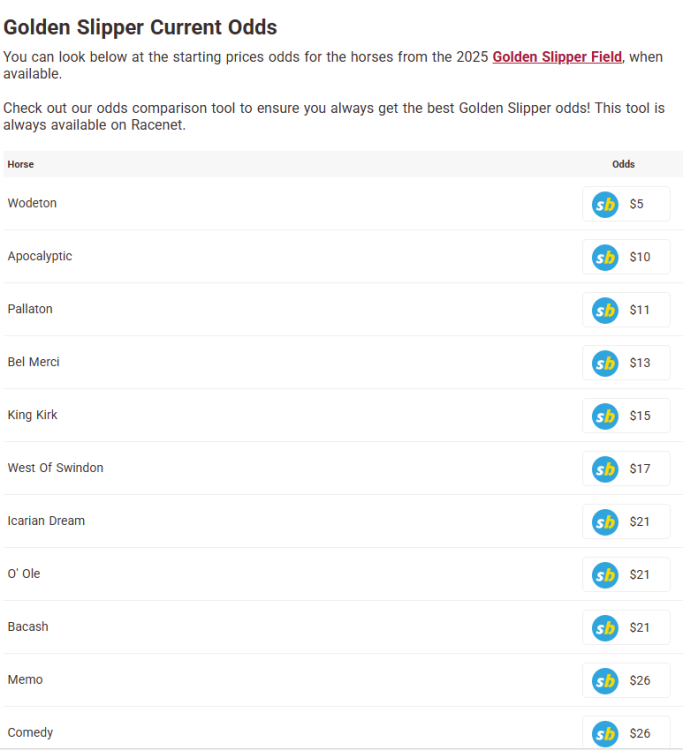683x750 pixels.
Task: Click the Sportsbet icon beside Bel Merci
Action: click(605, 364)
